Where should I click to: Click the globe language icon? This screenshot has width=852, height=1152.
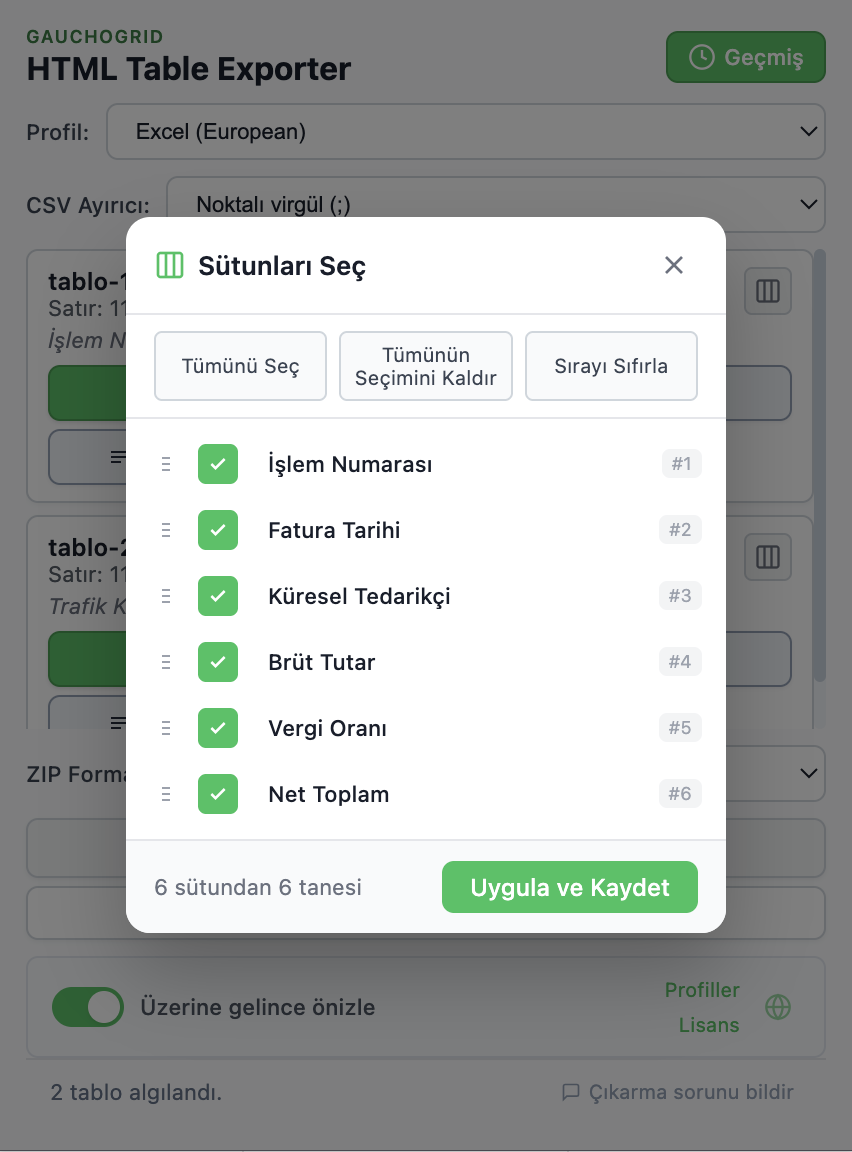778,1007
